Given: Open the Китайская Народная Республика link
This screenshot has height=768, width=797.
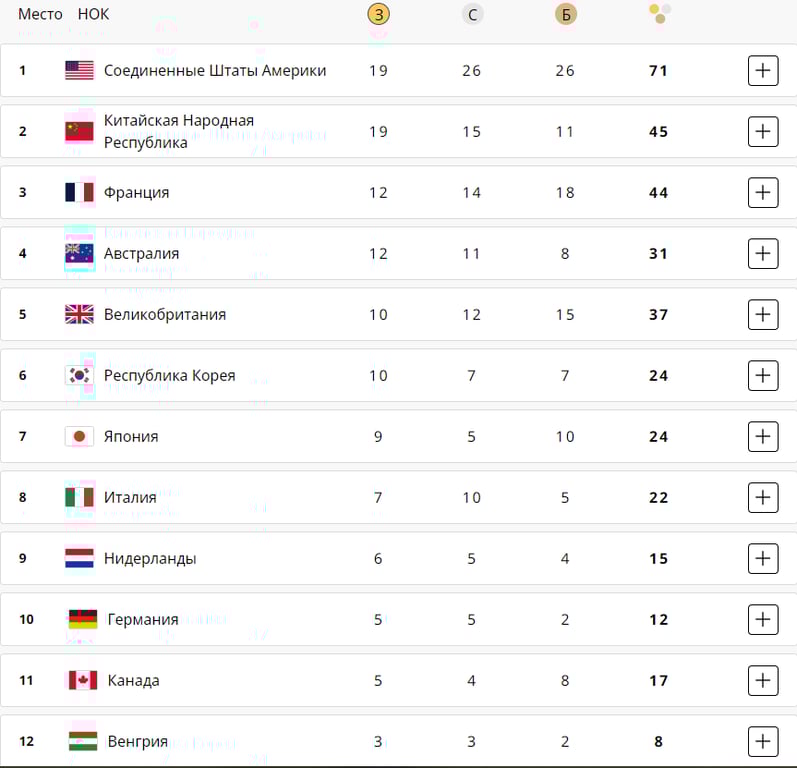Looking at the screenshot, I should (x=178, y=131).
